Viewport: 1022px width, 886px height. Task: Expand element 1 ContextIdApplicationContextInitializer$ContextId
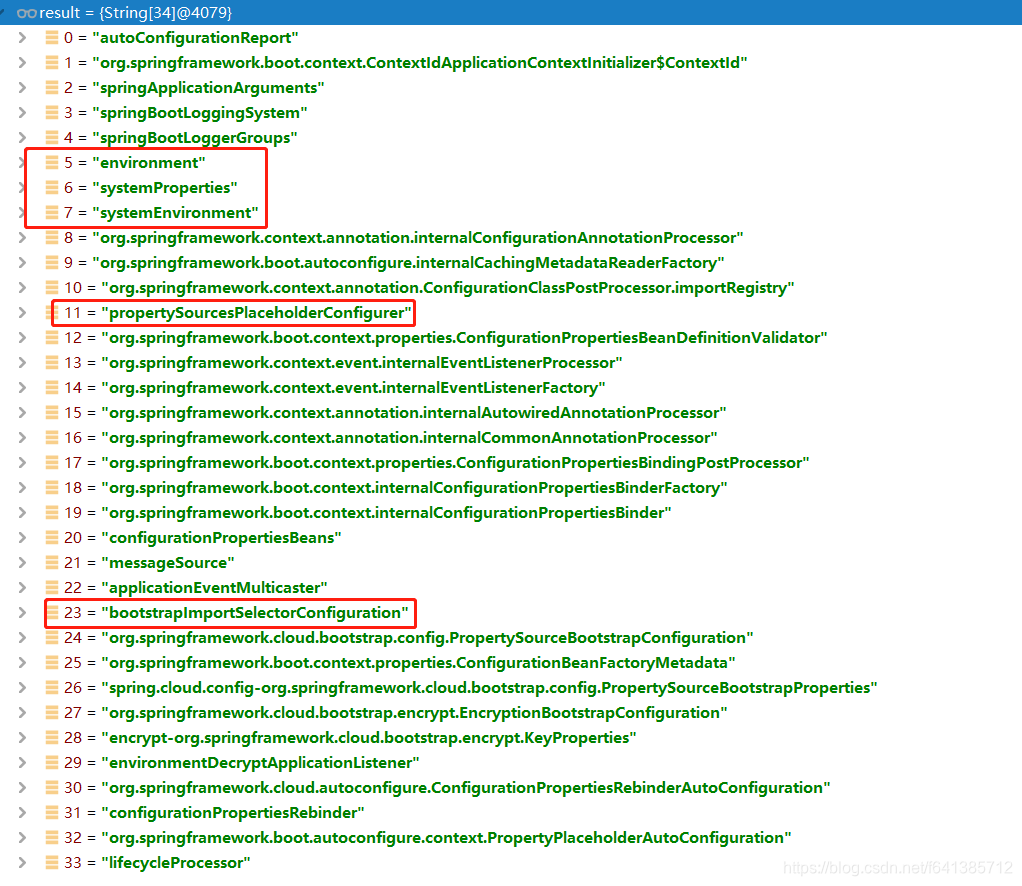22,63
